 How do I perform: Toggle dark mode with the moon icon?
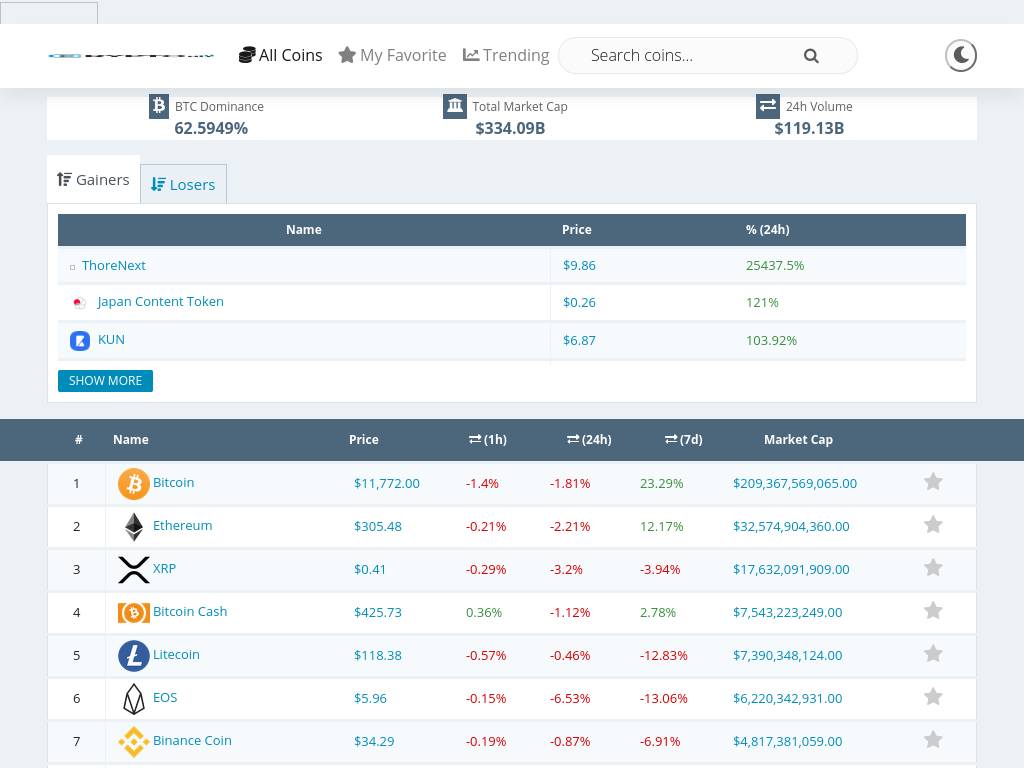[x=960, y=56]
